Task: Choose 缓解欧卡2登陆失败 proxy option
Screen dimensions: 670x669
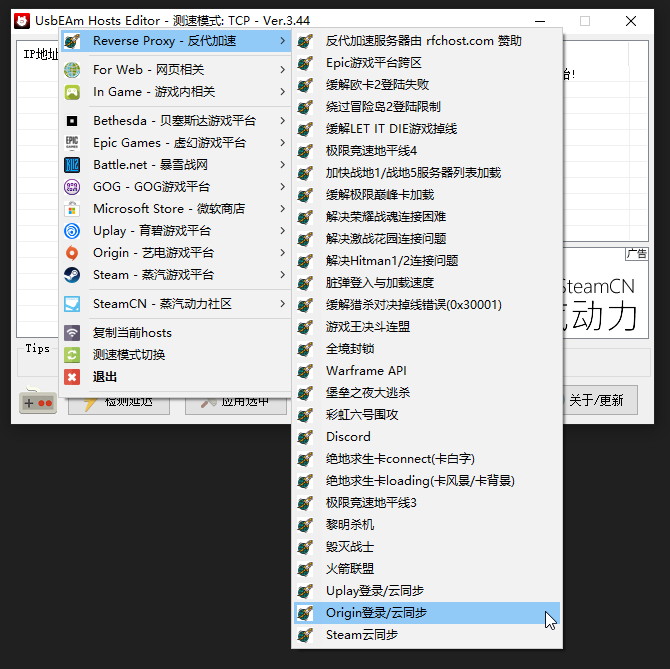Action: click(x=427, y=85)
